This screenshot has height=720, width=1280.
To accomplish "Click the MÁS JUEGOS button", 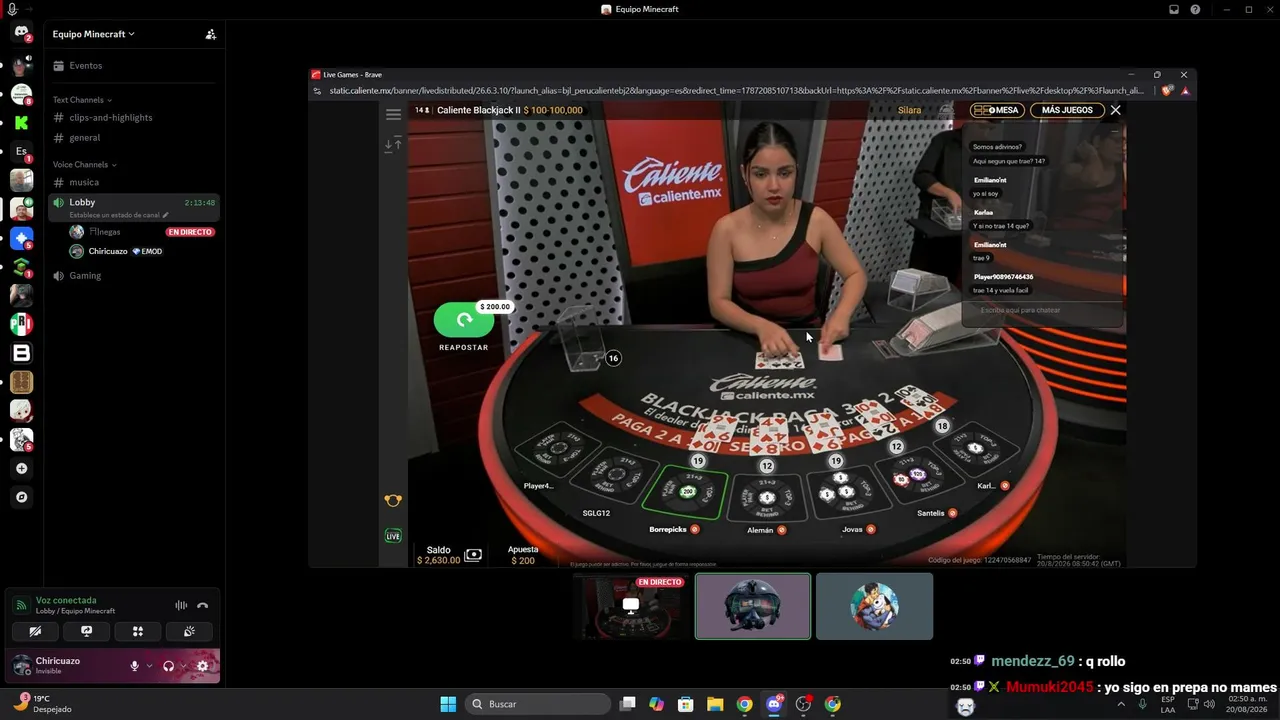I will [1067, 110].
